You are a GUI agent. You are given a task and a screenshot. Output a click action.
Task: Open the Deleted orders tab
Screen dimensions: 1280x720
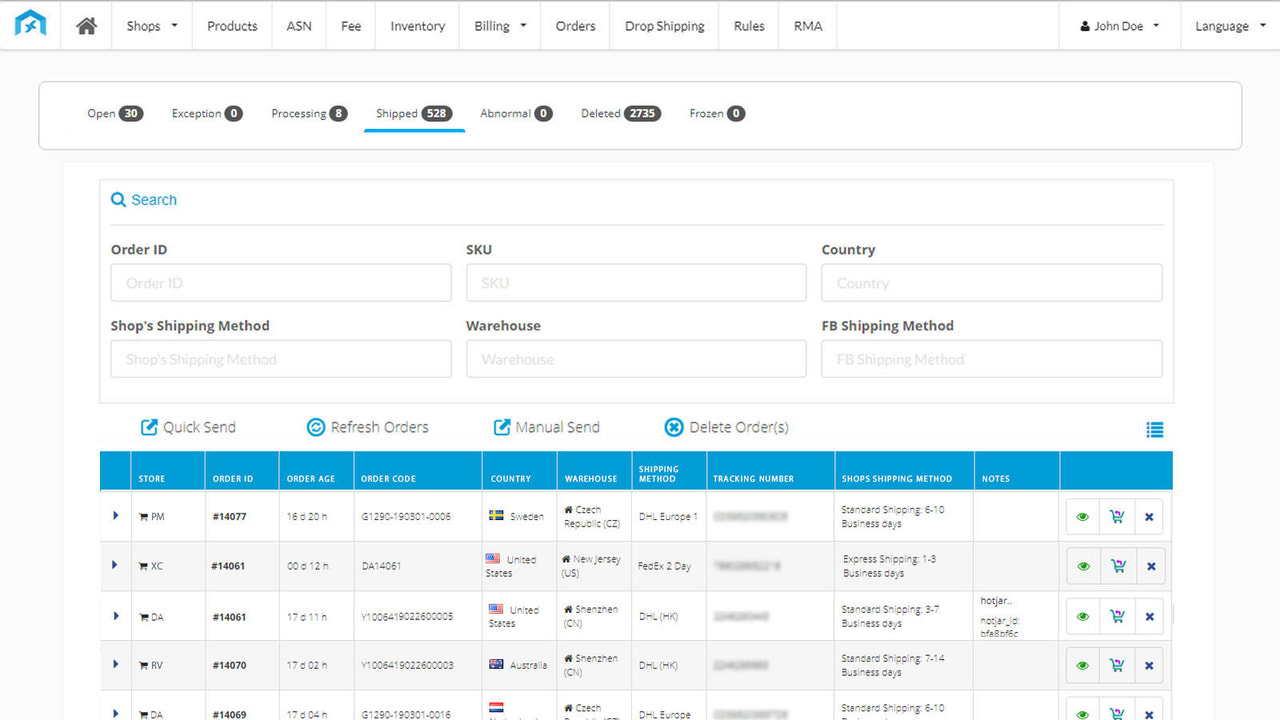[x=620, y=113]
